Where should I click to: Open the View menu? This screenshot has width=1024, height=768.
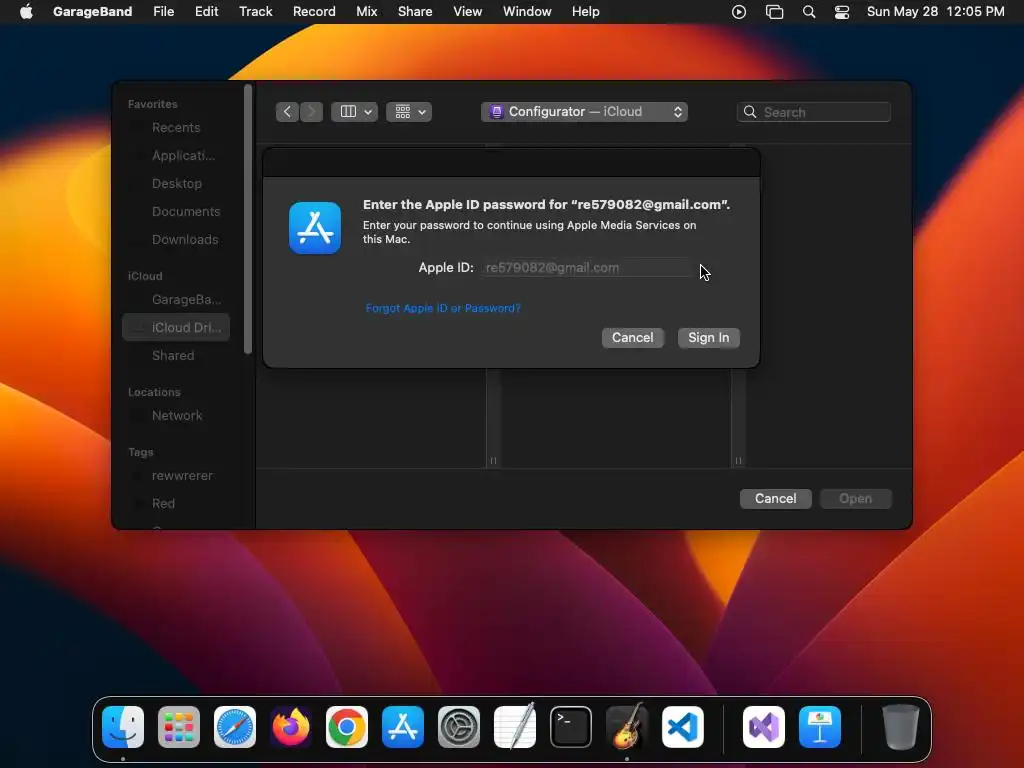468,11
